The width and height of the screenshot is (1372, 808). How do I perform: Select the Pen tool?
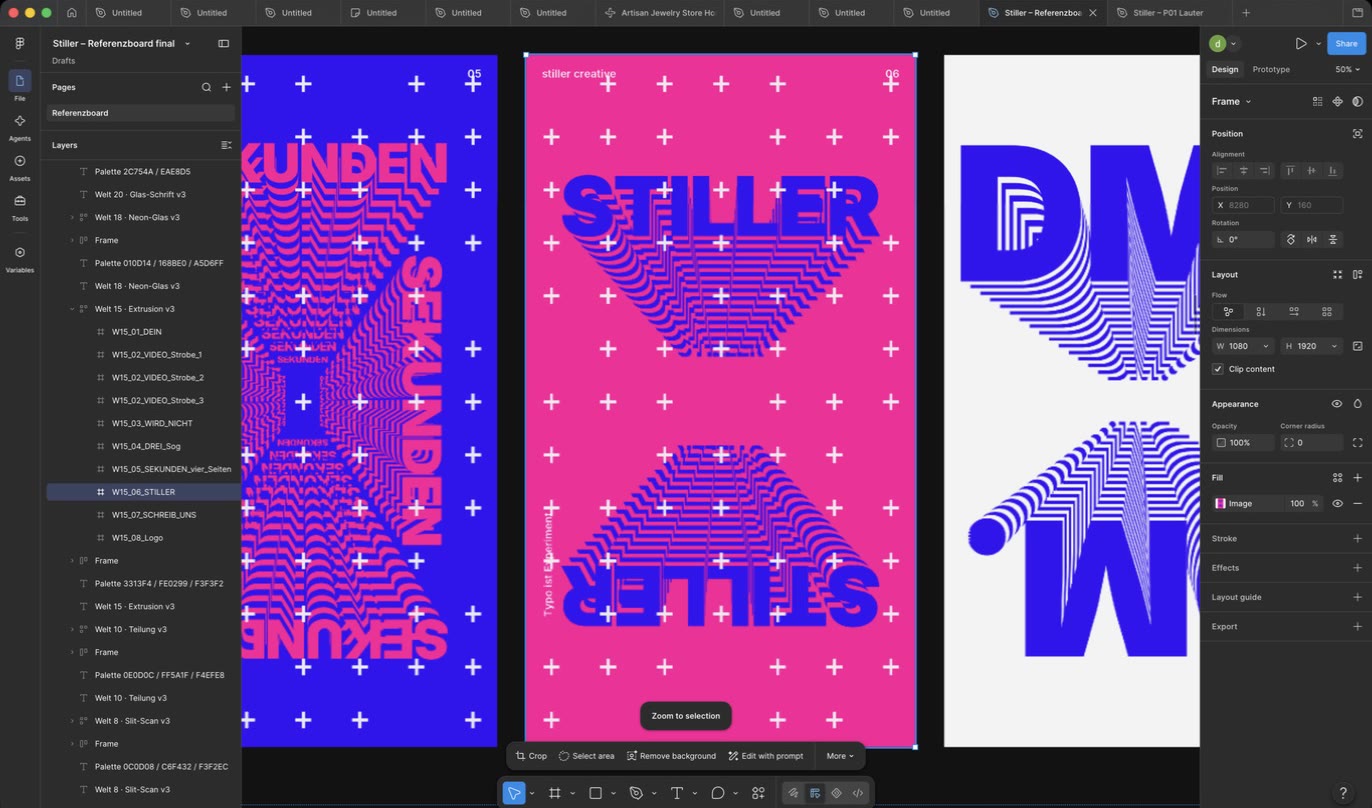click(x=636, y=793)
